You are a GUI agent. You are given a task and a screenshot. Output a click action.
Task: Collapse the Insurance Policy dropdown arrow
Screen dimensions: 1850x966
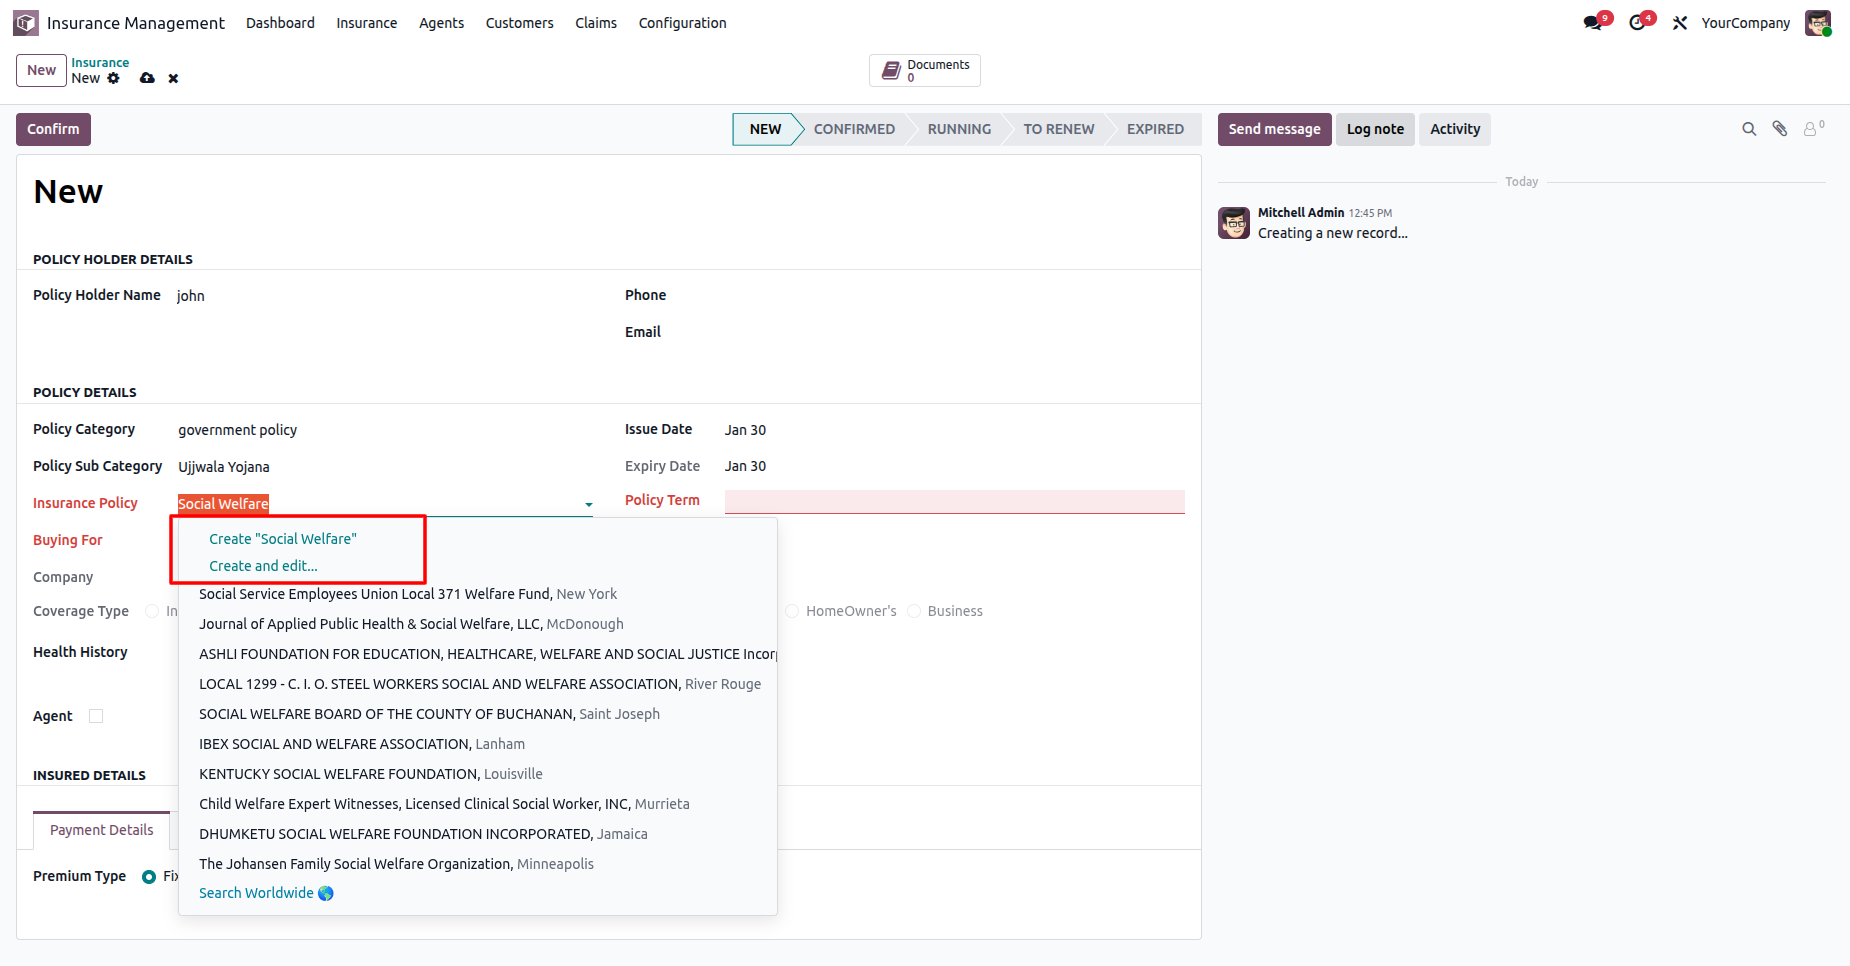[x=589, y=505]
